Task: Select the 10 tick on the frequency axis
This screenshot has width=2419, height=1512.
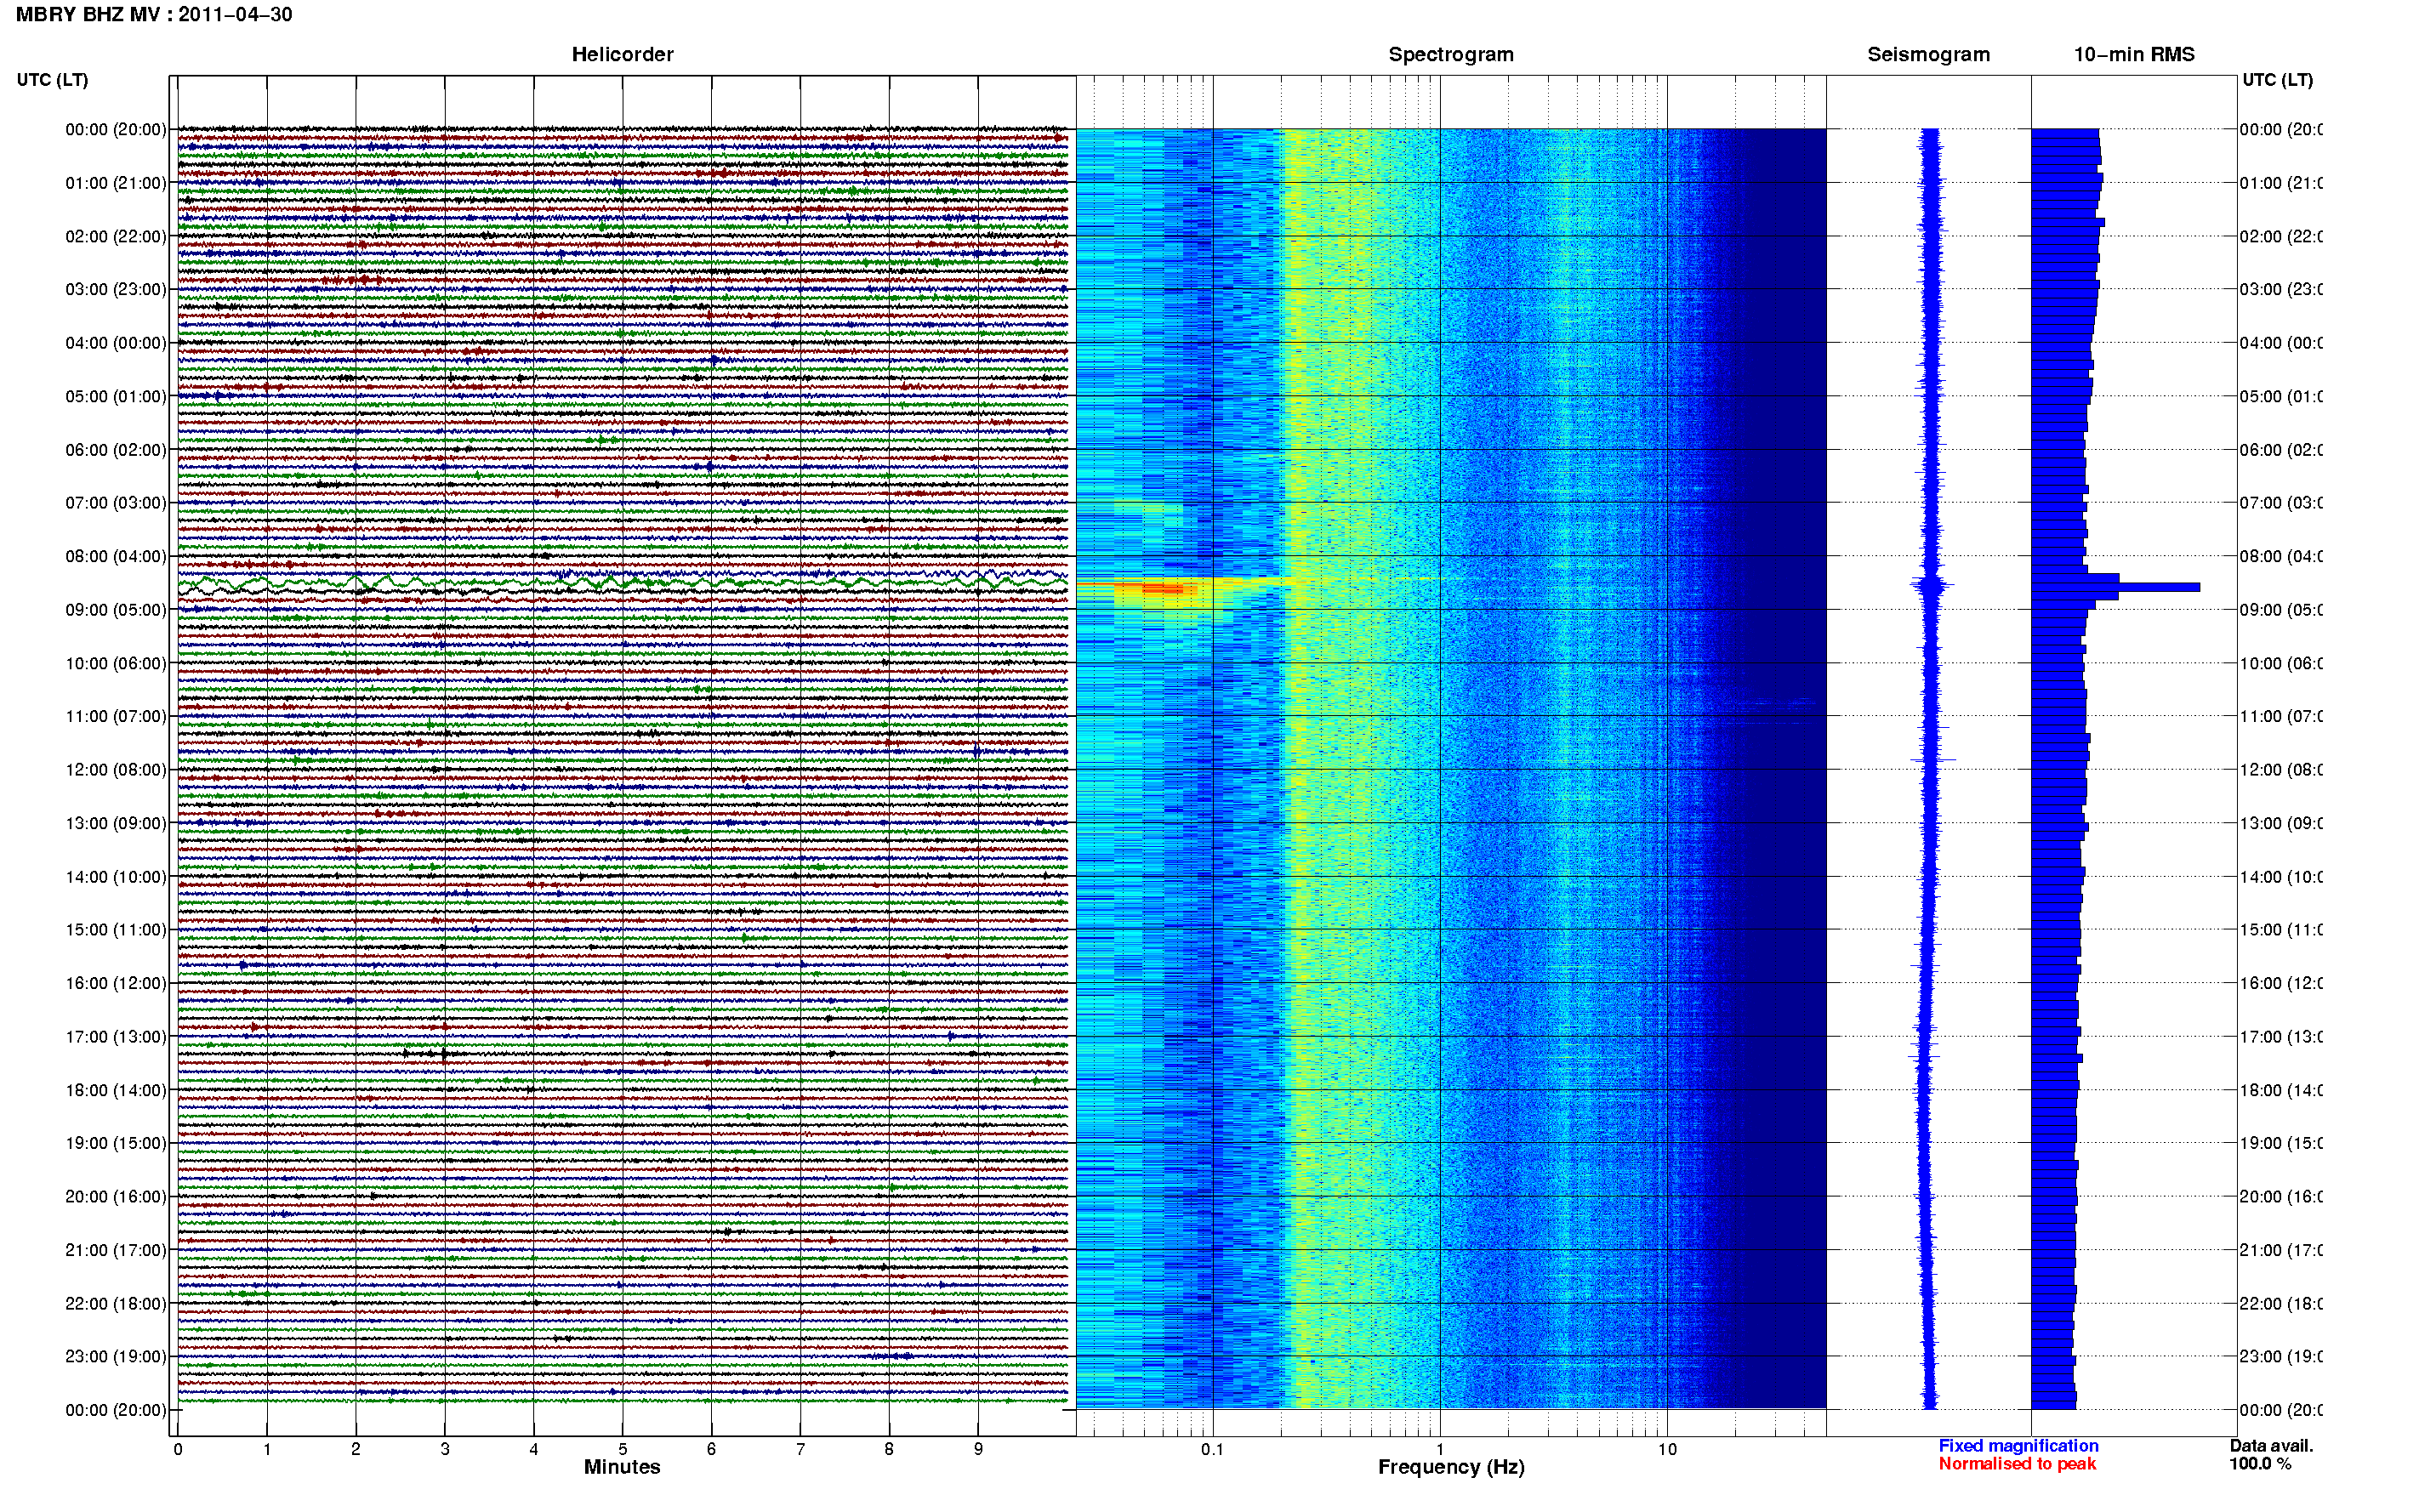Action: [1667, 1449]
